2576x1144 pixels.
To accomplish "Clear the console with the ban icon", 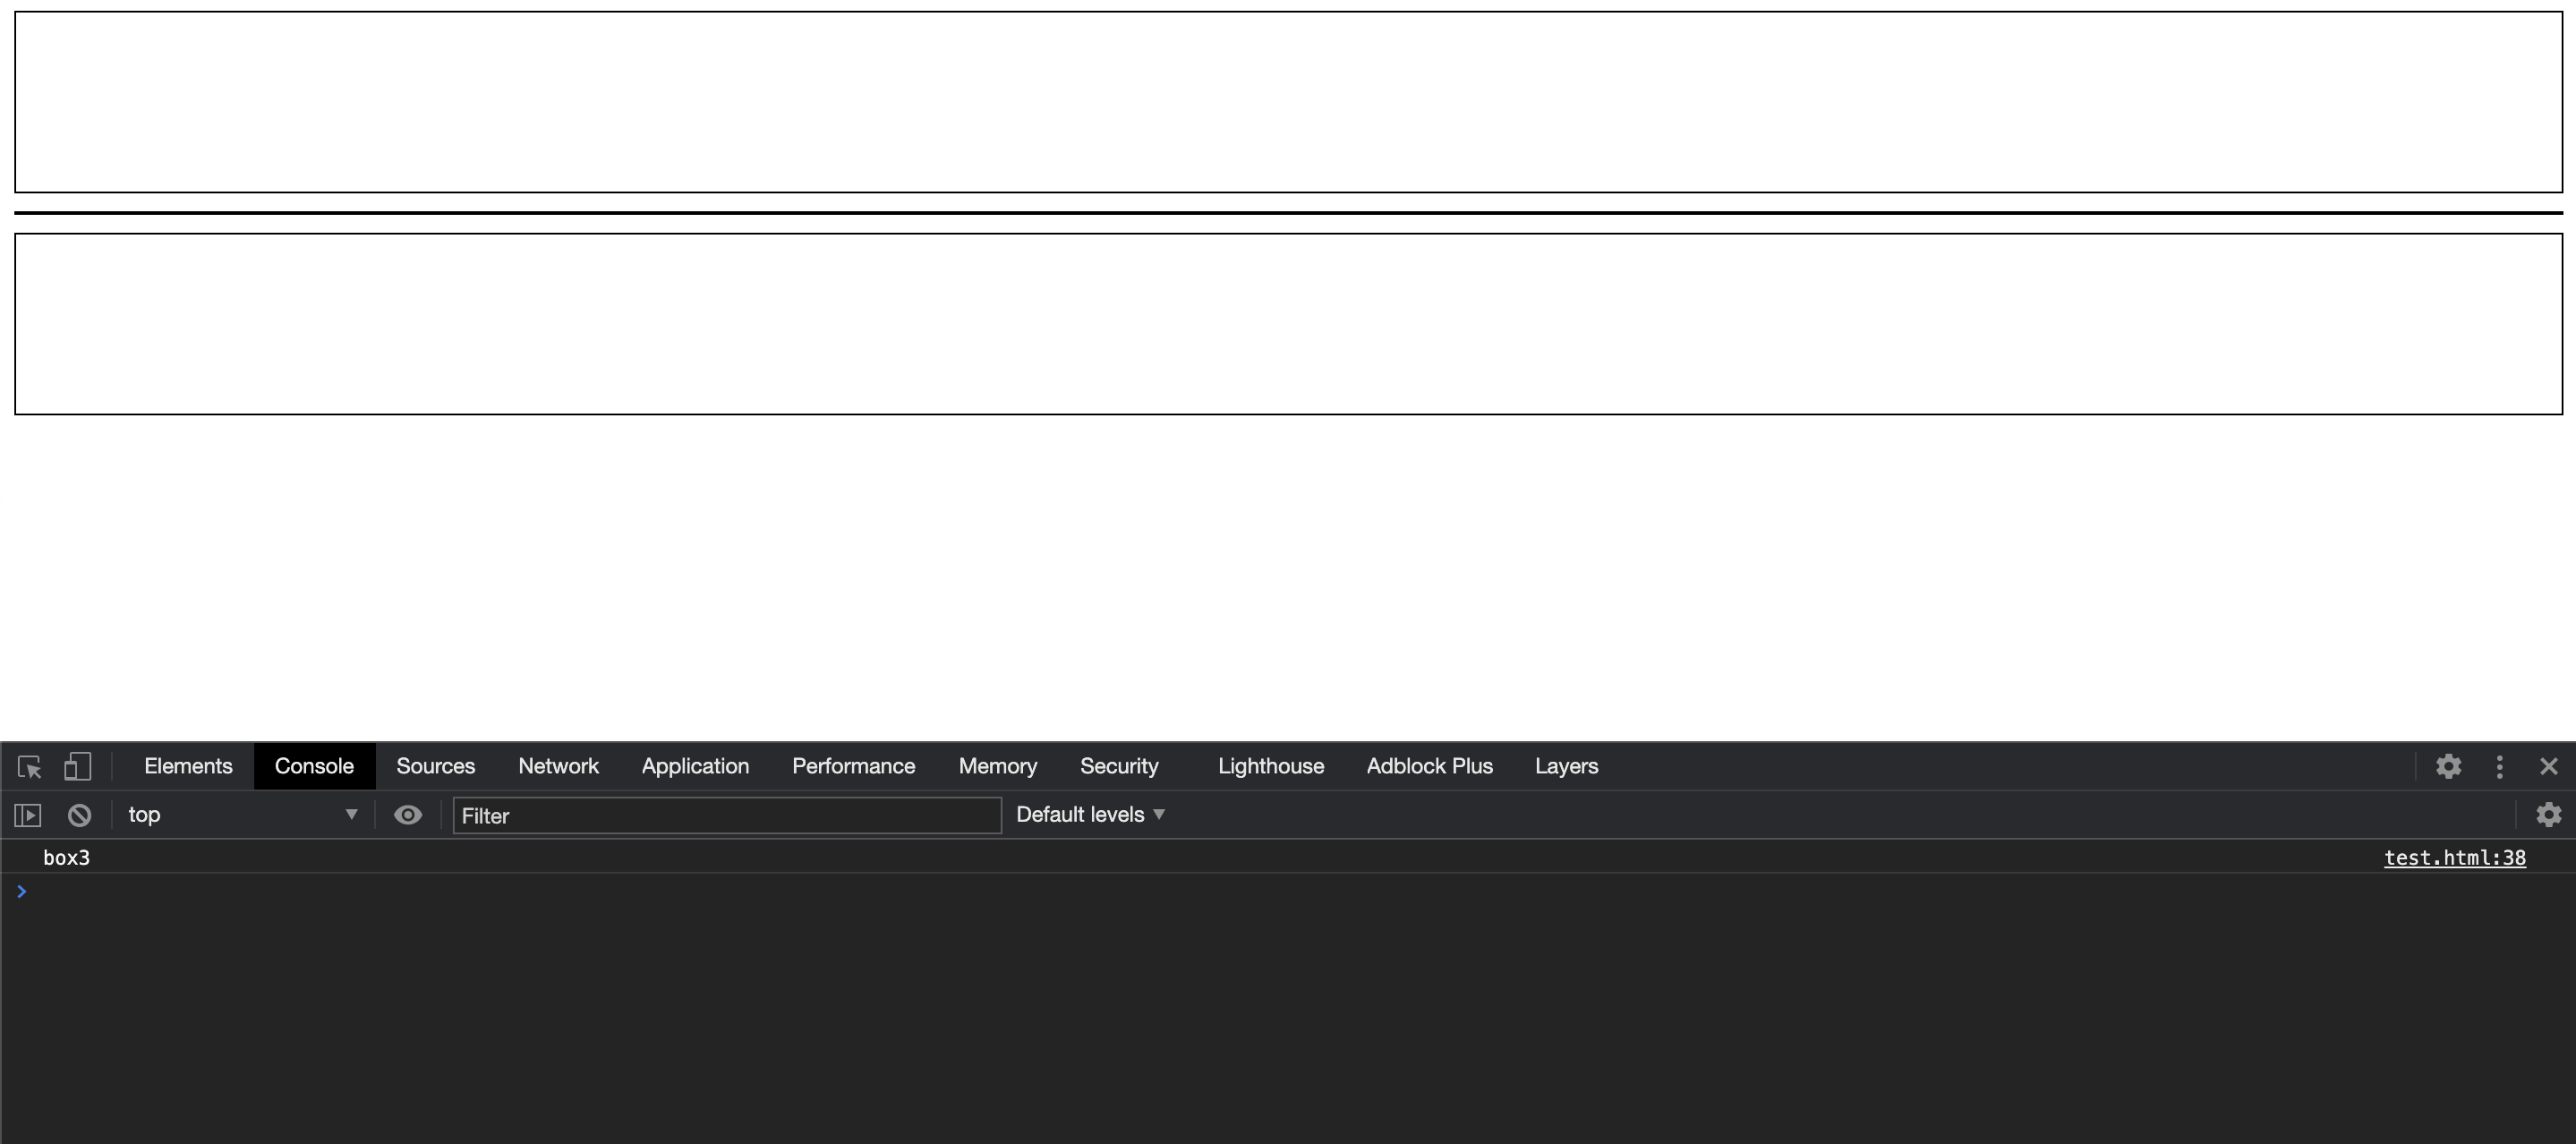I will tap(79, 815).
